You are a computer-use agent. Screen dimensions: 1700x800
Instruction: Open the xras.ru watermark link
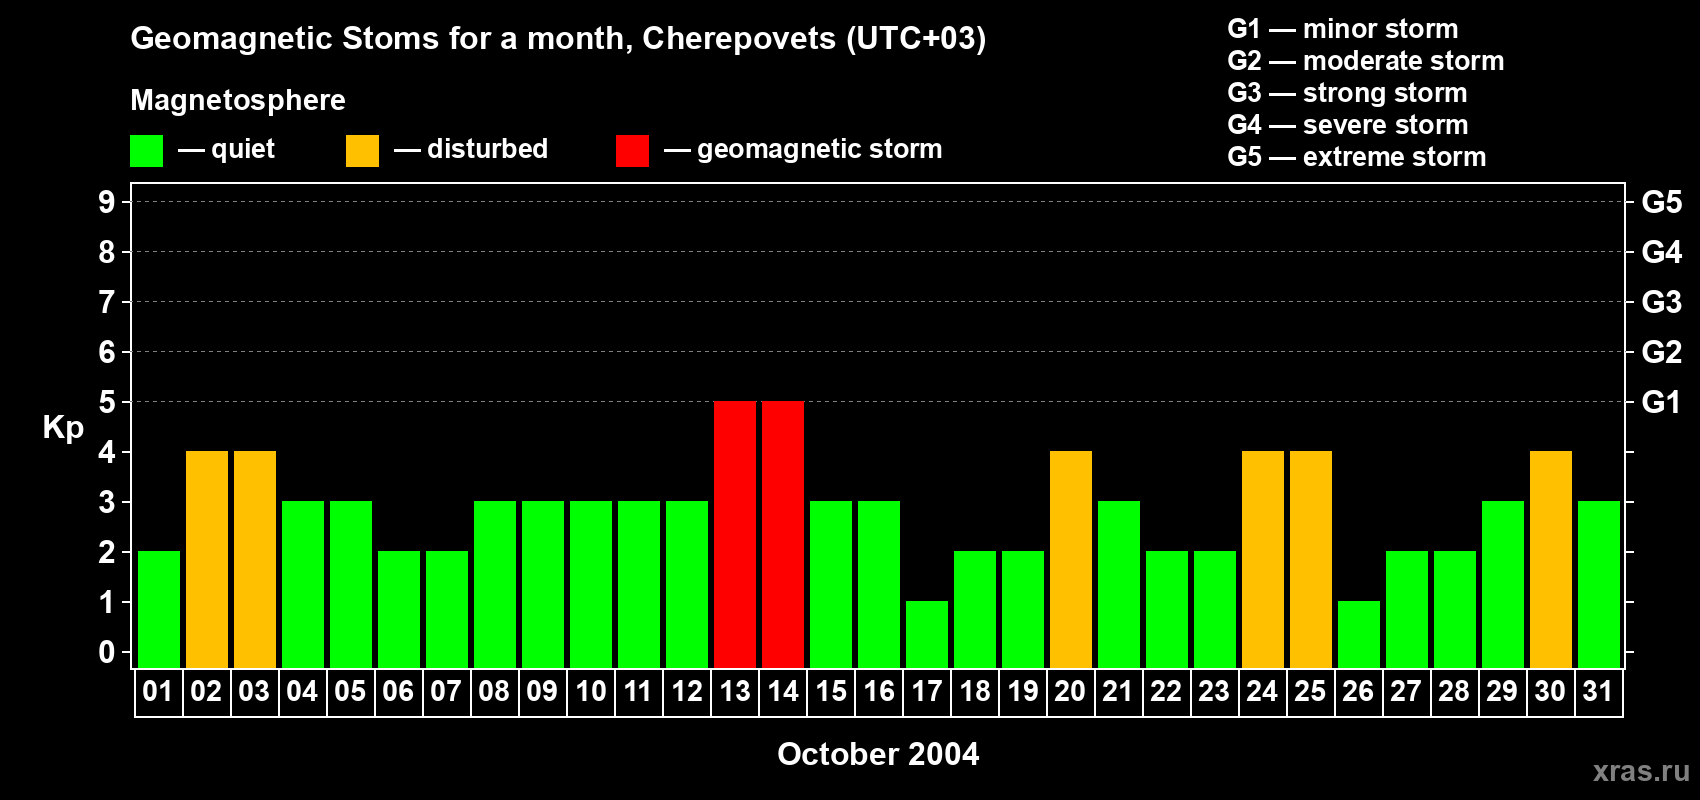pos(1641,771)
